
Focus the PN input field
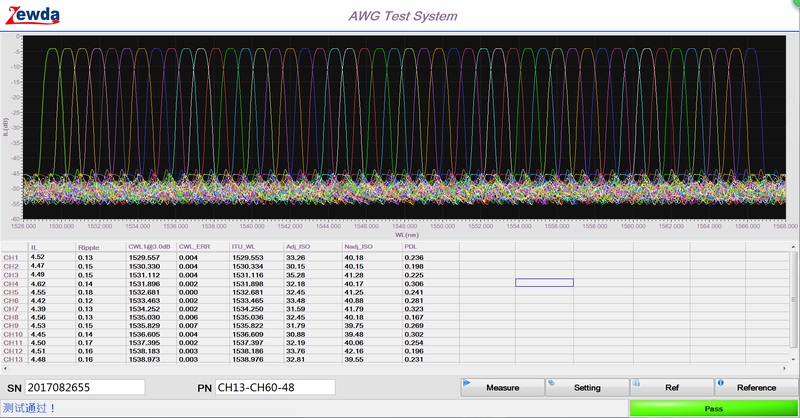(x=275, y=387)
